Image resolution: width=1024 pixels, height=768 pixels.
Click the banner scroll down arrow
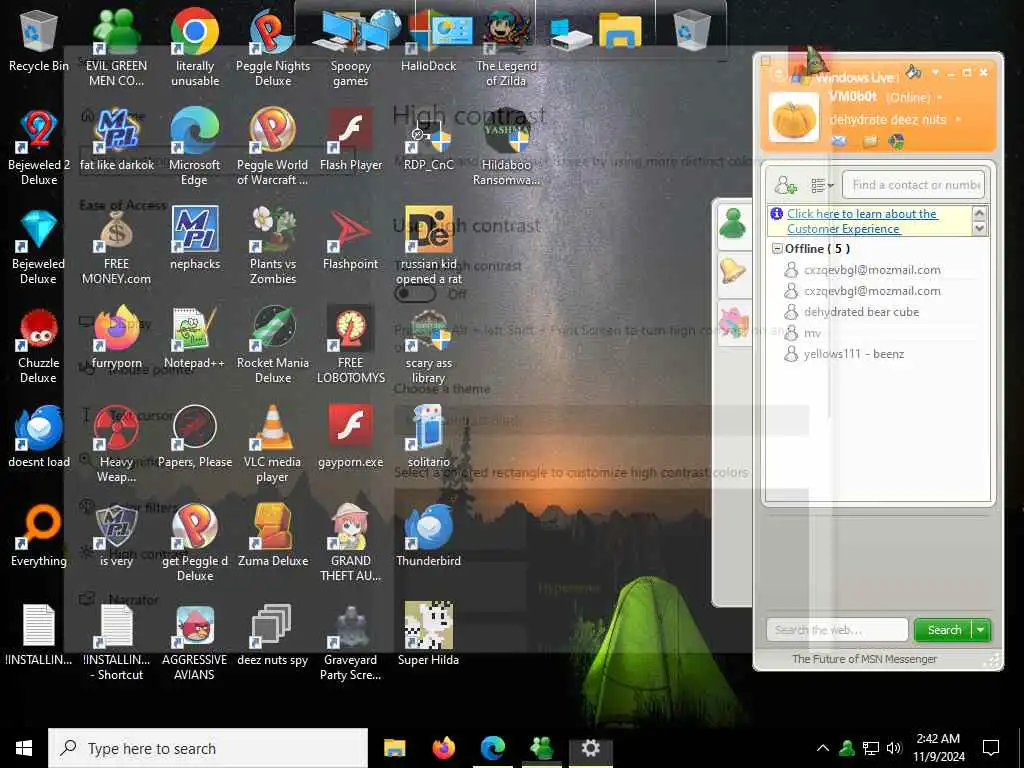979,228
